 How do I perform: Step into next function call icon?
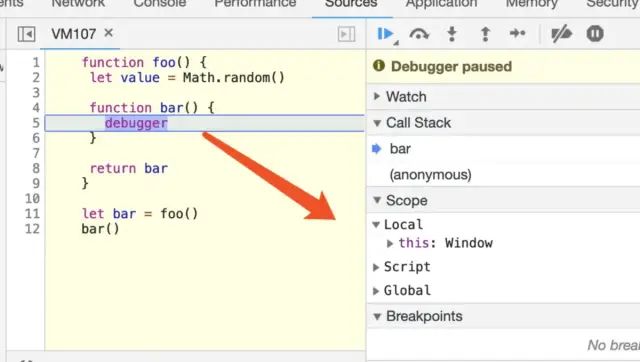coord(452,34)
